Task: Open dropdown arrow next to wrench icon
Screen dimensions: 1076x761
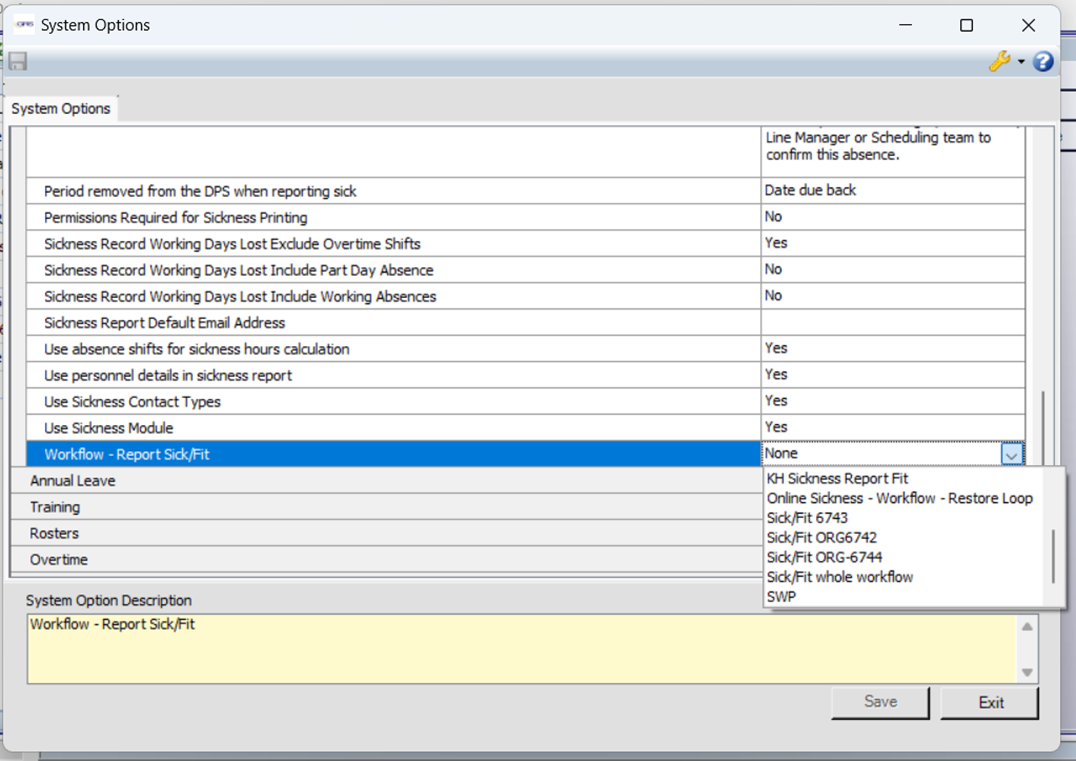Action: coord(1021,62)
